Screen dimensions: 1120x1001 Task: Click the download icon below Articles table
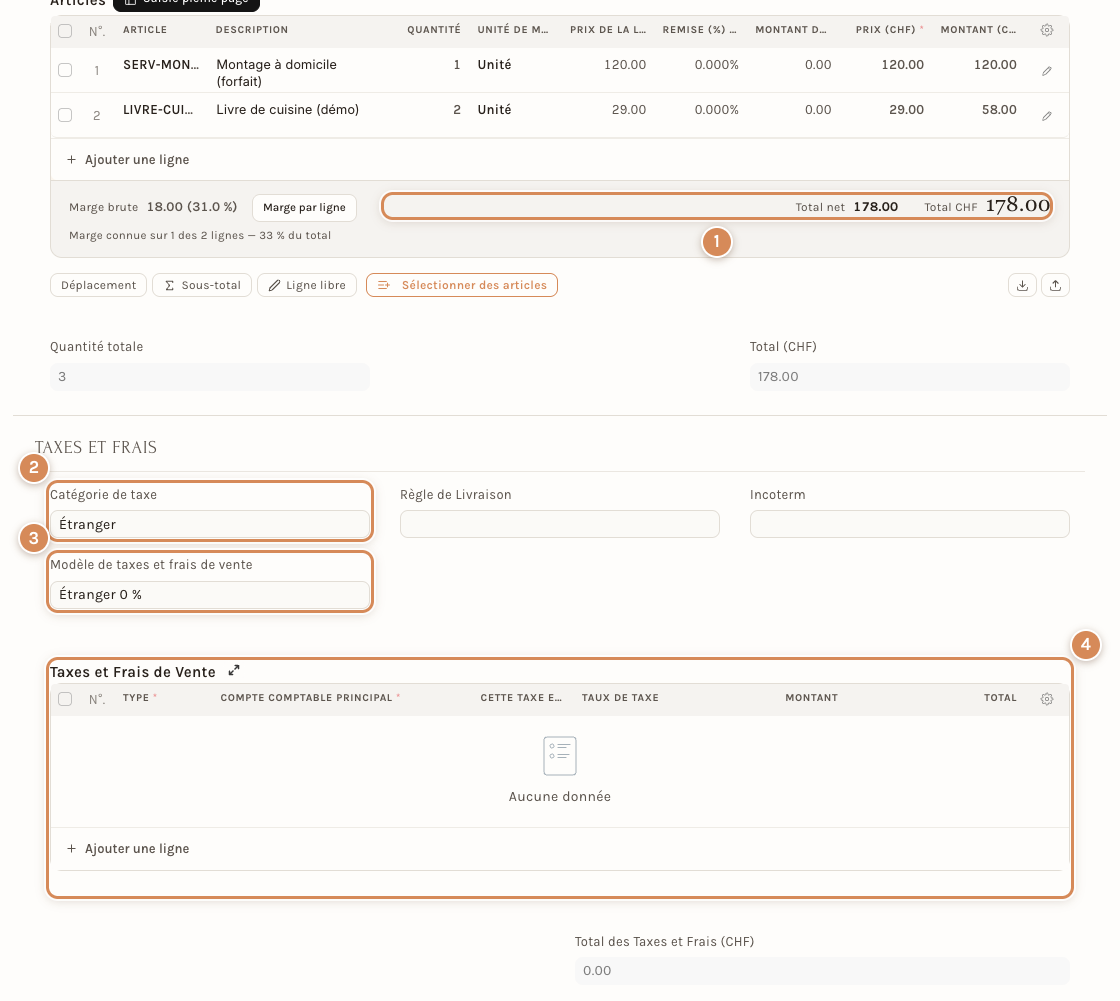[x=1022, y=285]
